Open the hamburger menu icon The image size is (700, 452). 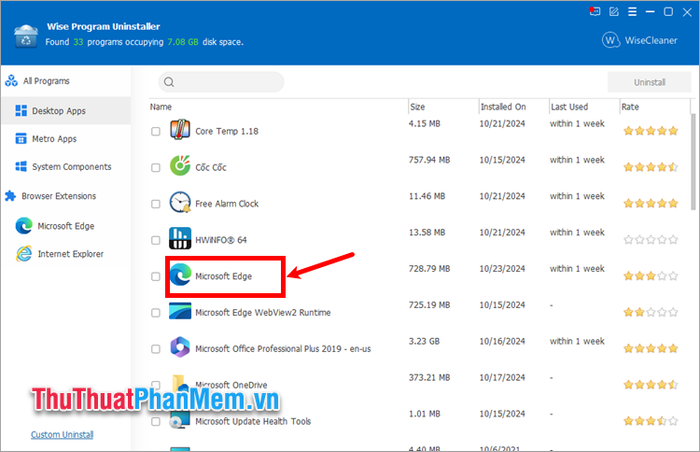pyautogui.click(x=632, y=12)
